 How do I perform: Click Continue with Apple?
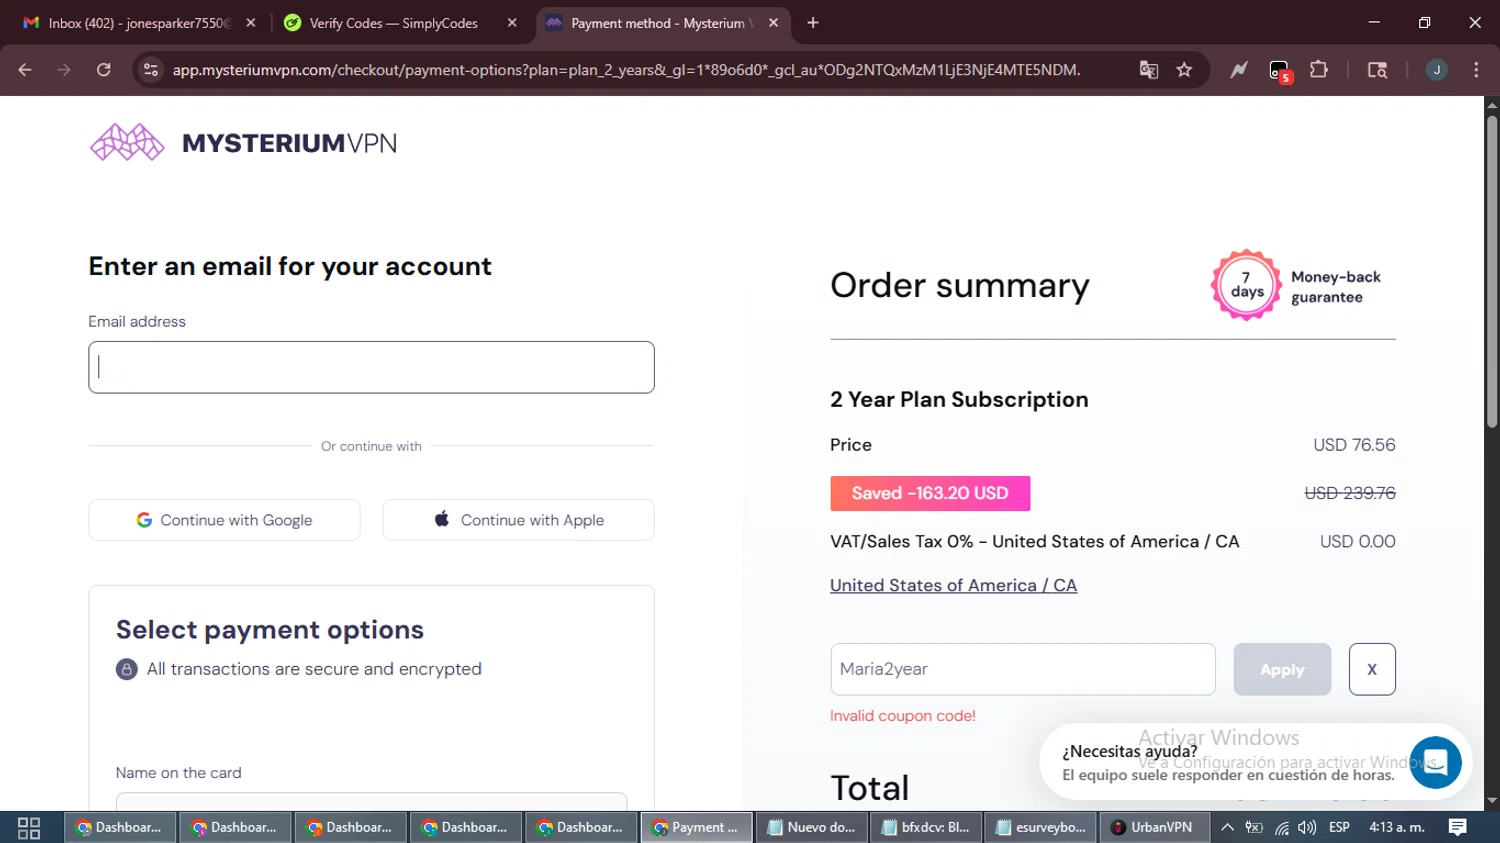coord(518,520)
